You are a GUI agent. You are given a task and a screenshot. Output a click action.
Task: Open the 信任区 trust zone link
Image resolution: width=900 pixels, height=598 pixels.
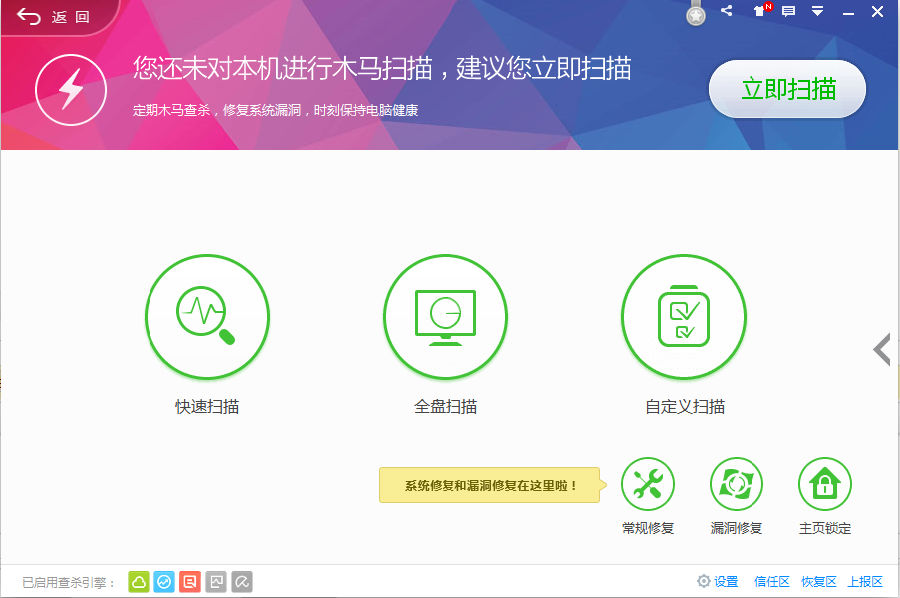(771, 582)
